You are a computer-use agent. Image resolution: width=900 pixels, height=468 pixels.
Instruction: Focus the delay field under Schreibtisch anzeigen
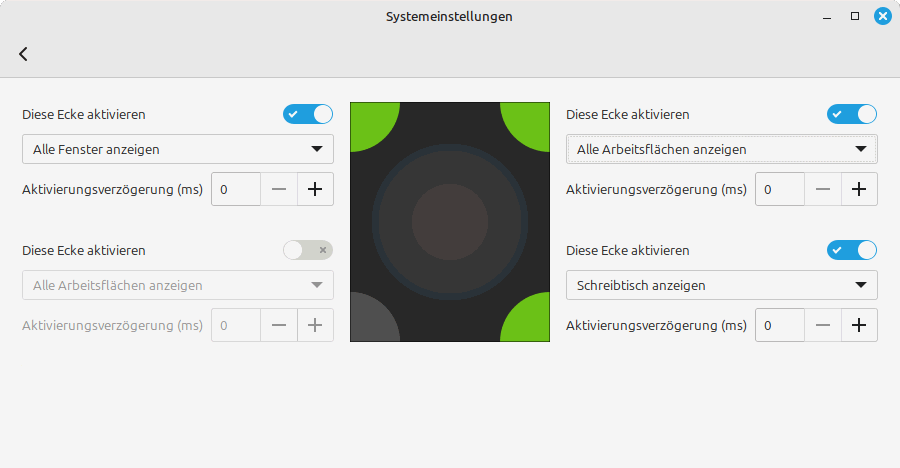[780, 325]
